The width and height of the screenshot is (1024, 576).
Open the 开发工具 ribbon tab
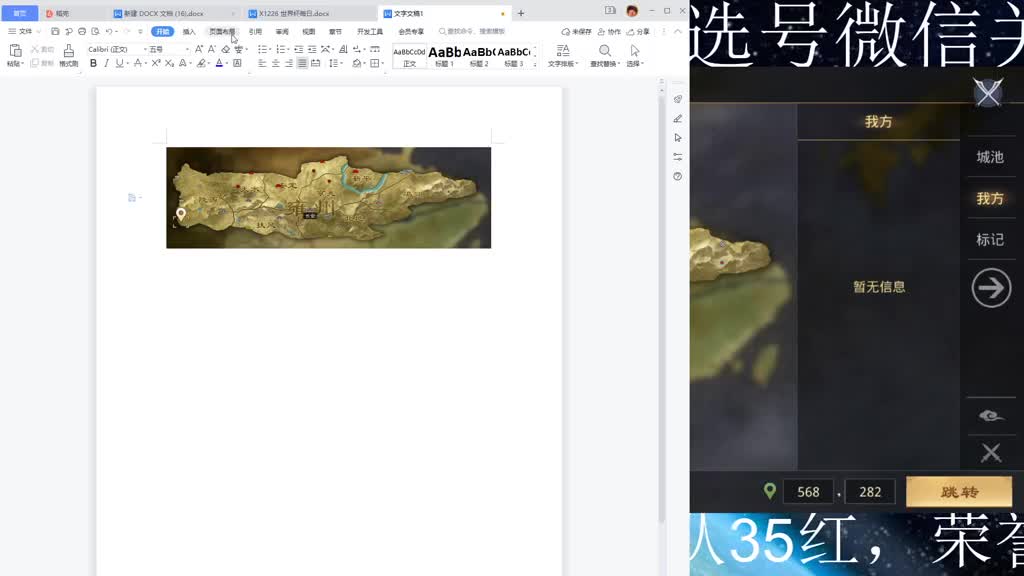pos(370,31)
